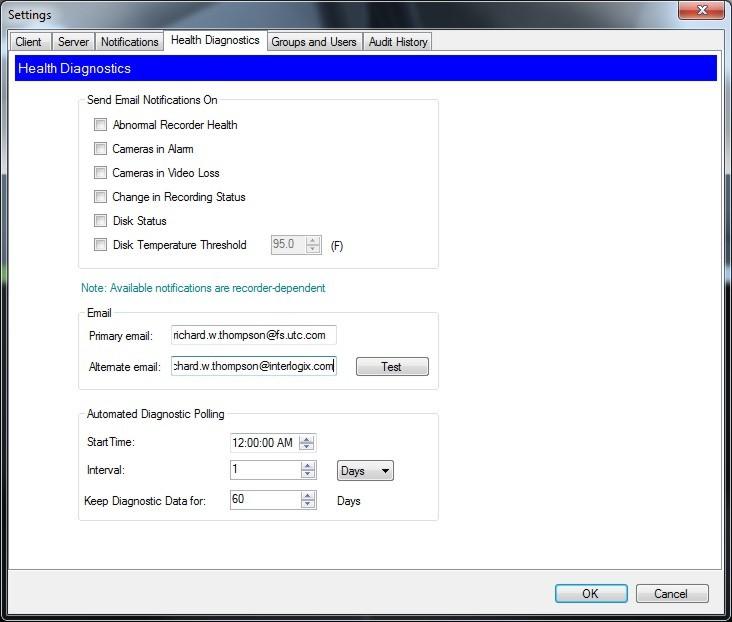732x622 pixels.
Task: Enable Change in Recording Status notification
Action: pyautogui.click(x=100, y=197)
